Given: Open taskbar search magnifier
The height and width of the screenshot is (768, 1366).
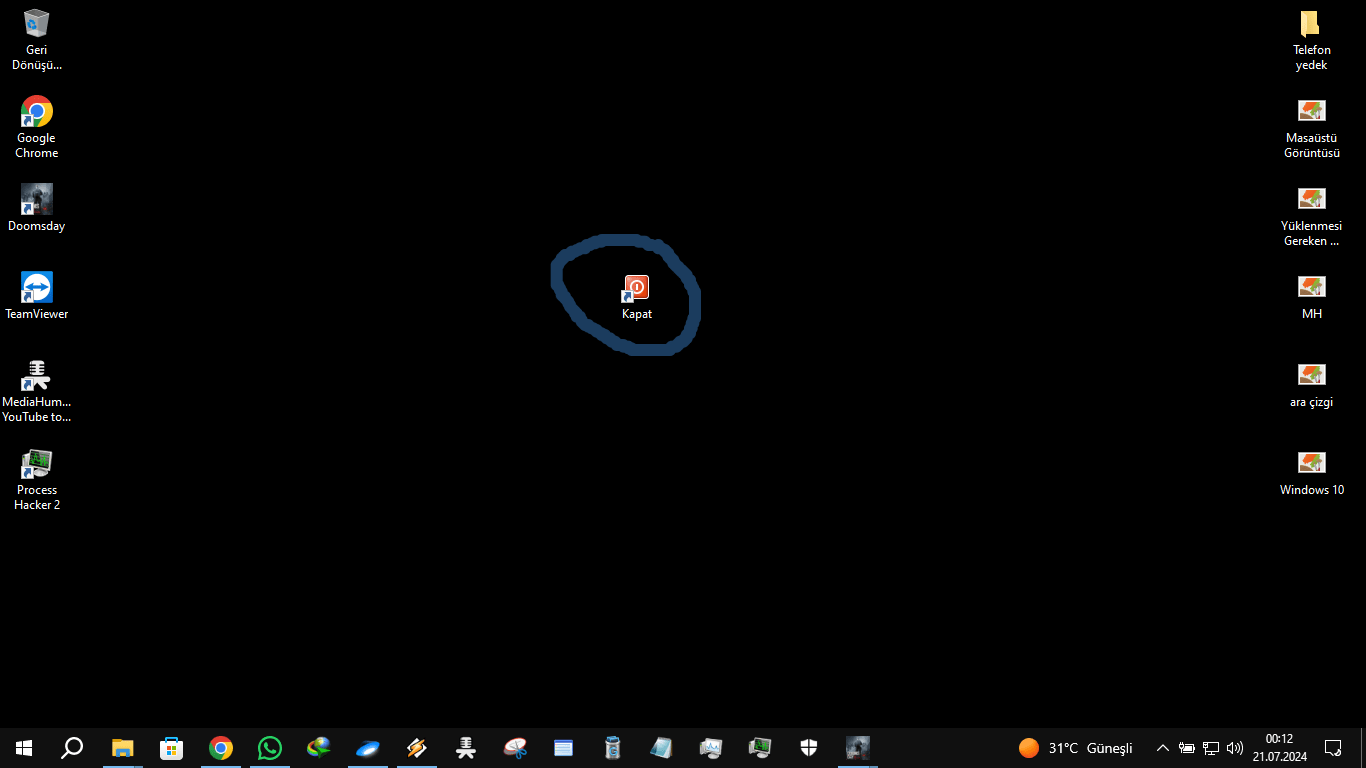Looking at the screenshot, I should point(72,748).
